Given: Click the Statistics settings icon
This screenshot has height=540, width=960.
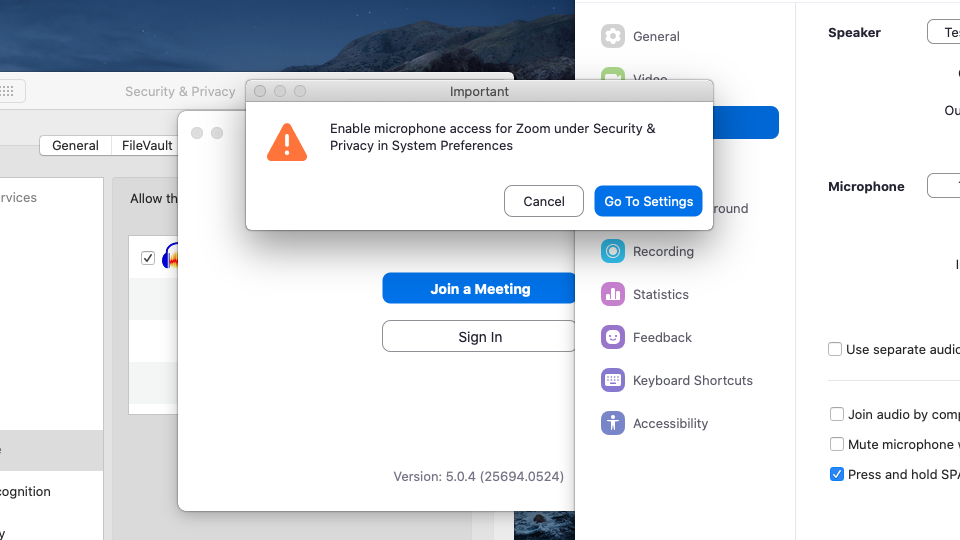Looking at the screenshot, I should point(612,294).
